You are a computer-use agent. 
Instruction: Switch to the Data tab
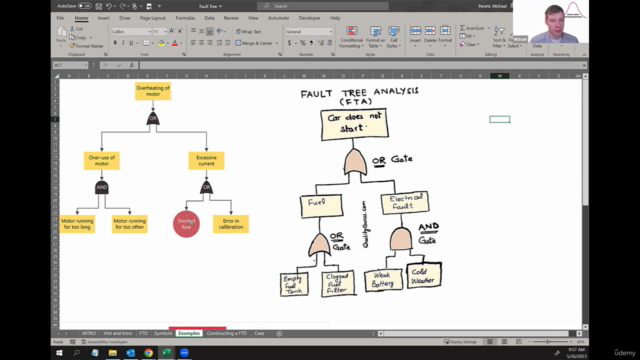pyautogui.click(x=209, y=18)
